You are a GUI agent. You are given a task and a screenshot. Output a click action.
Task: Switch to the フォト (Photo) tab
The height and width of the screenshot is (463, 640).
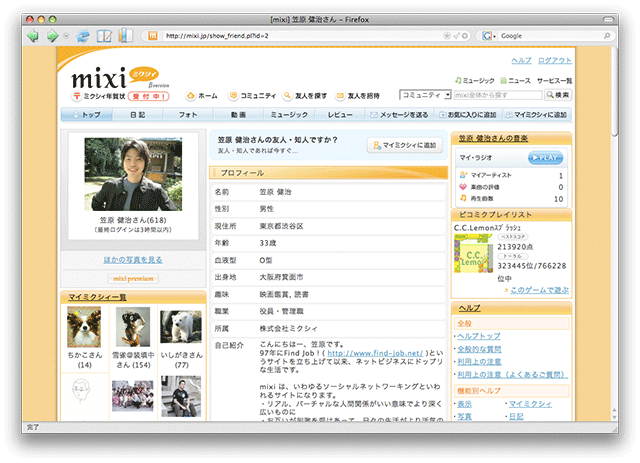188,116
